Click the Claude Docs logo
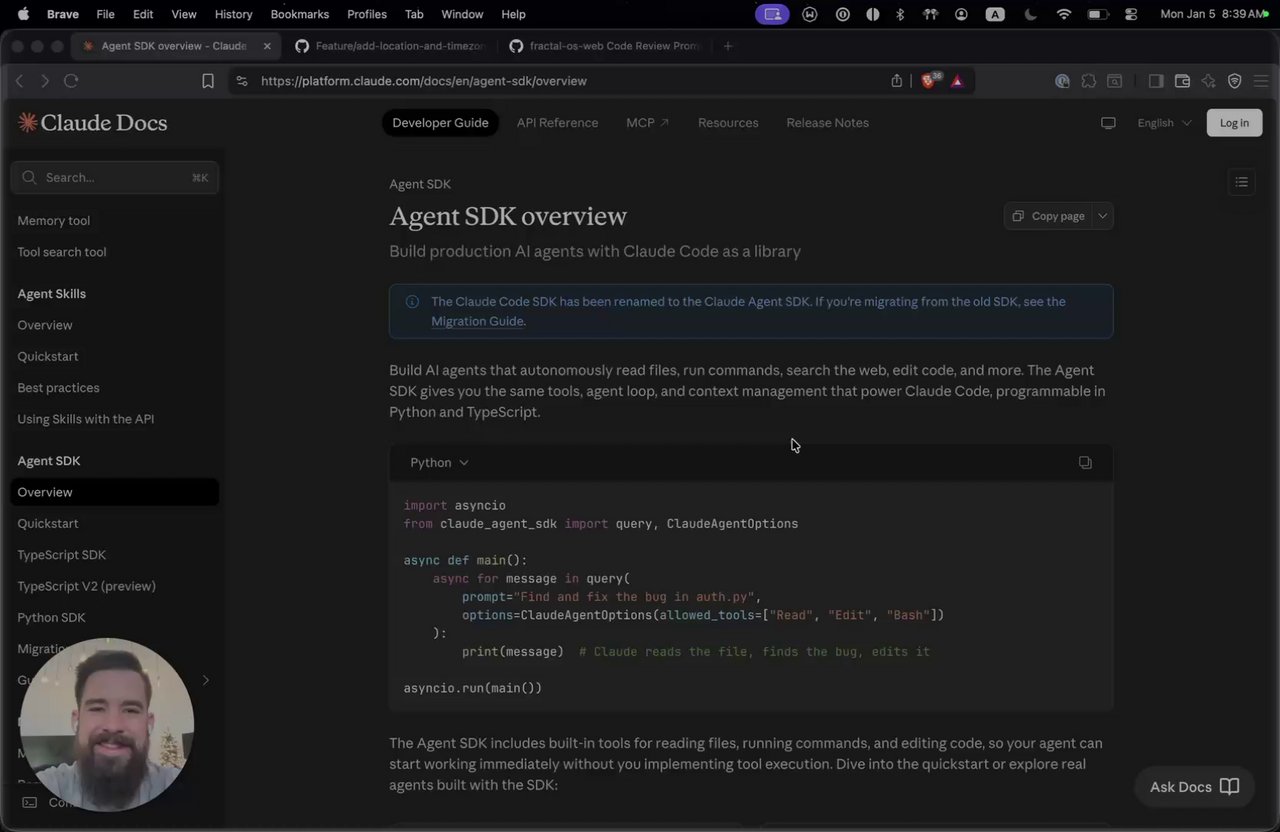This screenshot has height=832, width=1280. (92, 123)
